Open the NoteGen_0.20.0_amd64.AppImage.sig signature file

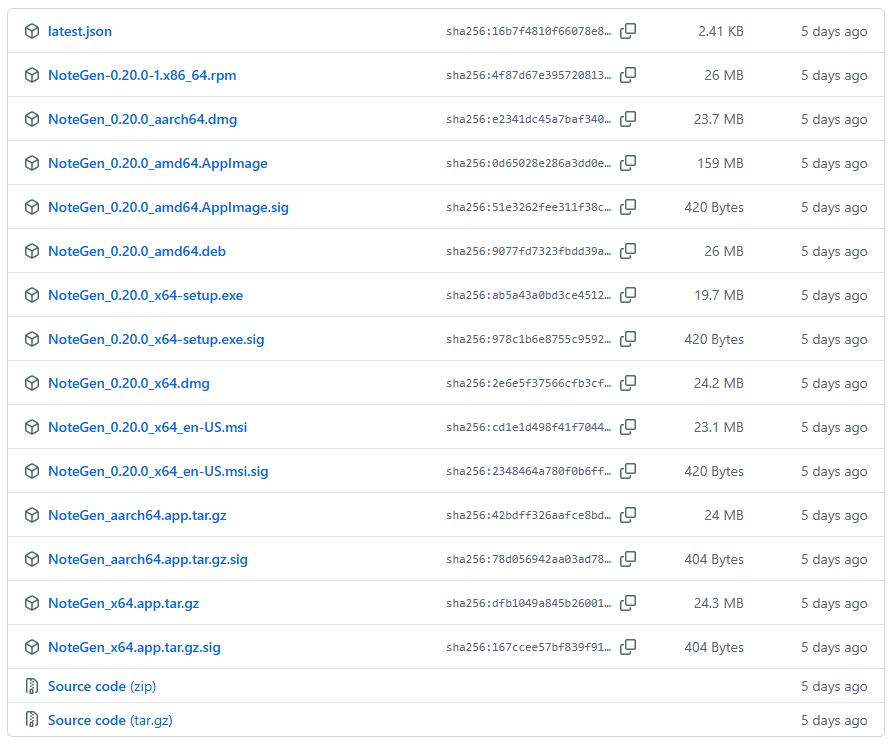[x=168, y=207]
